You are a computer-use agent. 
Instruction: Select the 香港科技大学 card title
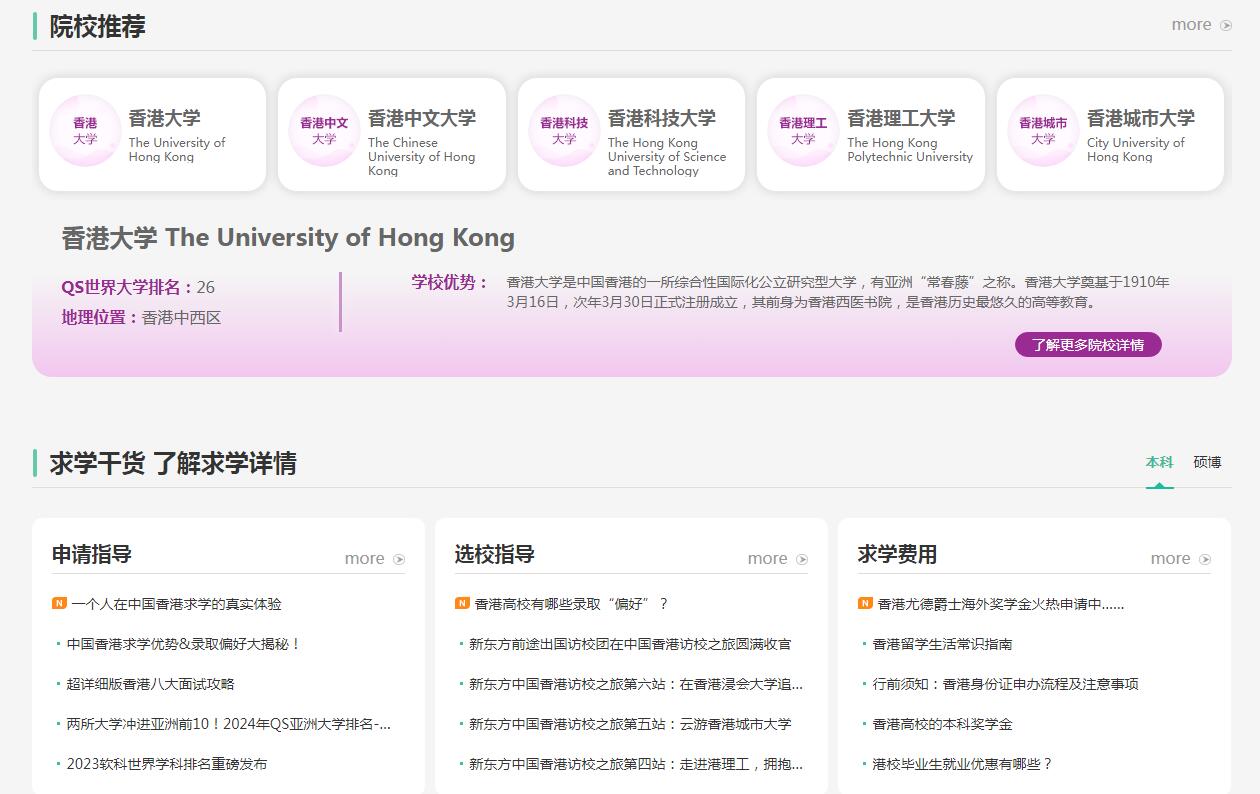point(662,118)
